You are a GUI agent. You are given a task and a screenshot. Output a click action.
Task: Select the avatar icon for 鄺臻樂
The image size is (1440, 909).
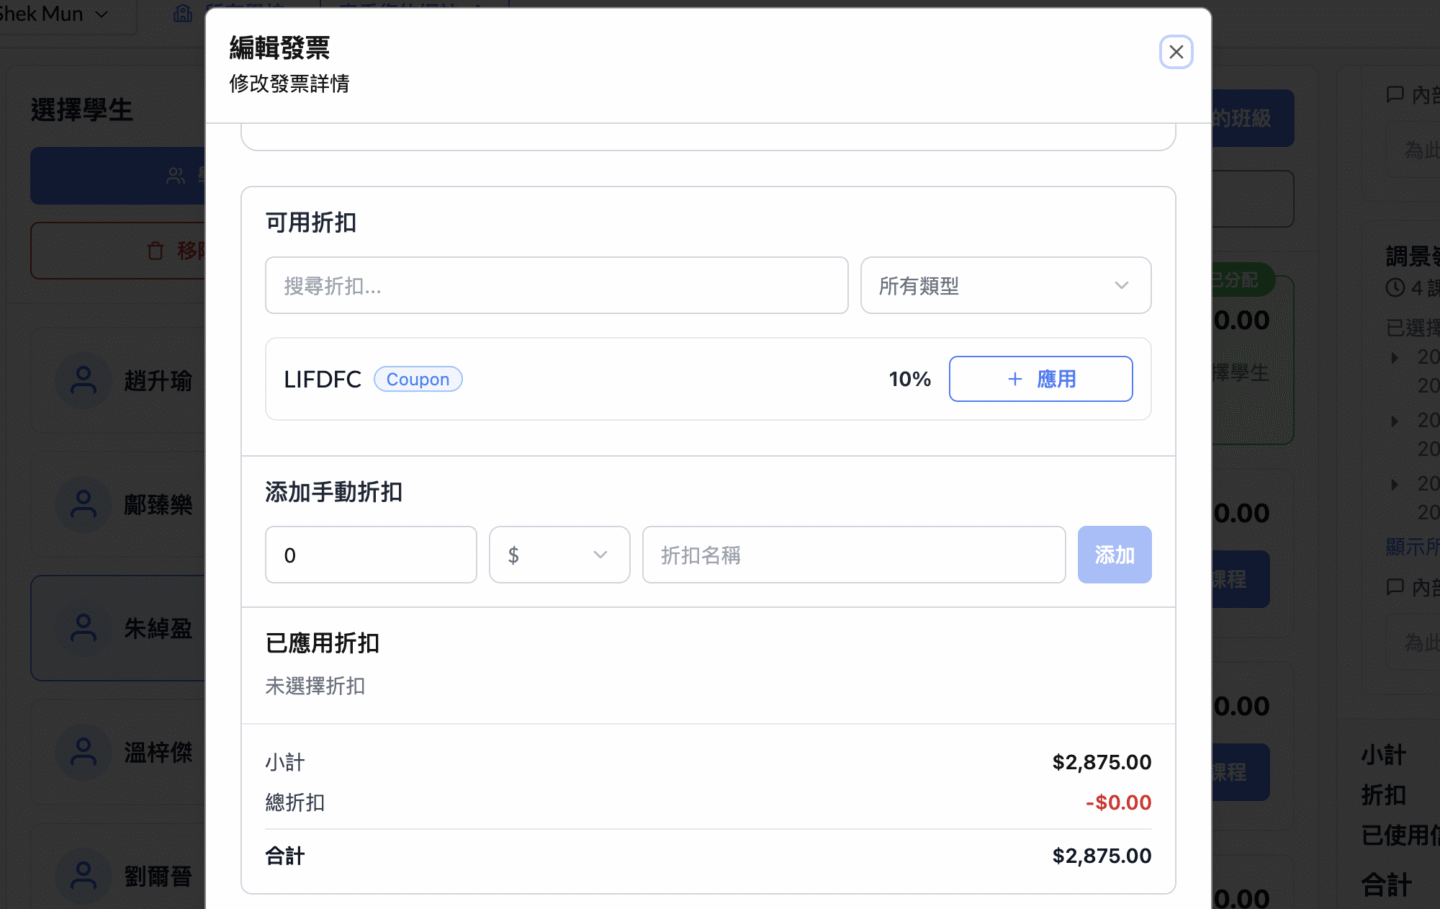click(x=84, y=505)
